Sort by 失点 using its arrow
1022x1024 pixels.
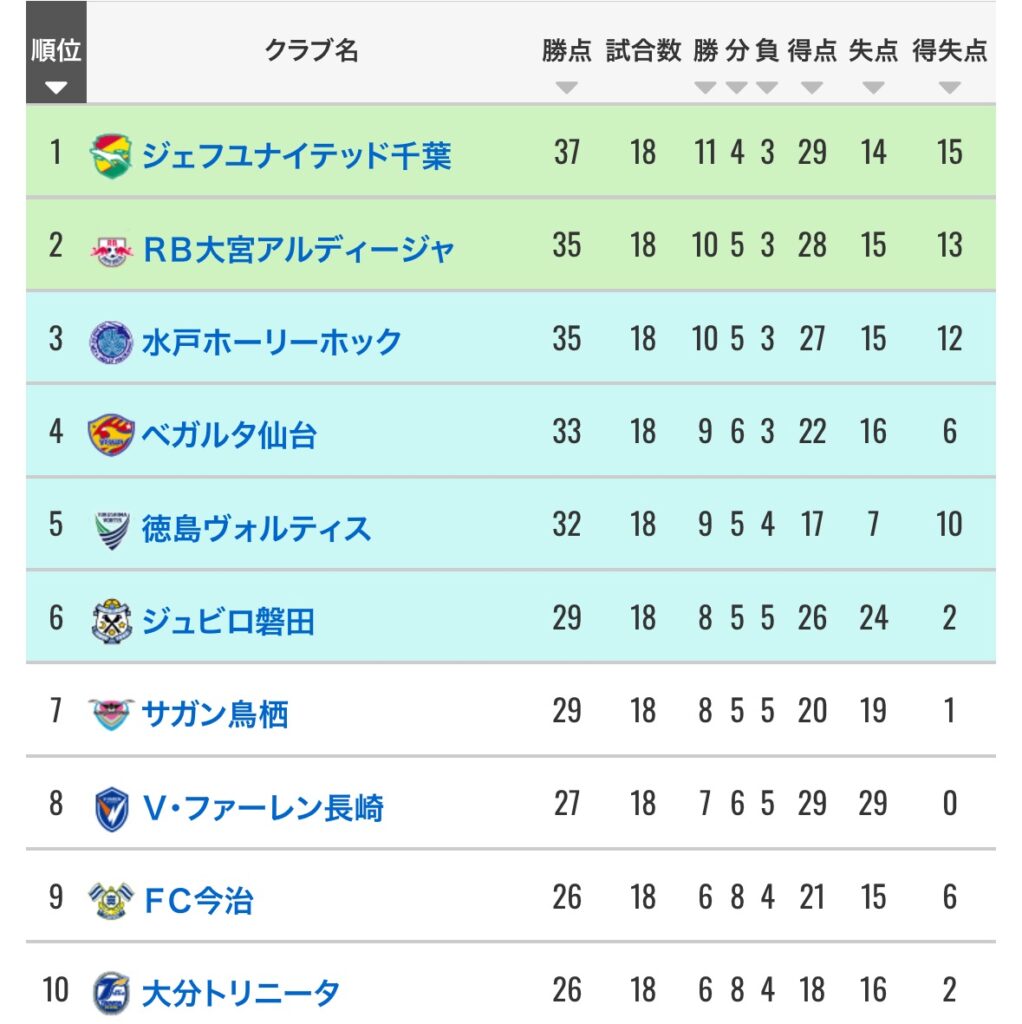tap(873, 88)
